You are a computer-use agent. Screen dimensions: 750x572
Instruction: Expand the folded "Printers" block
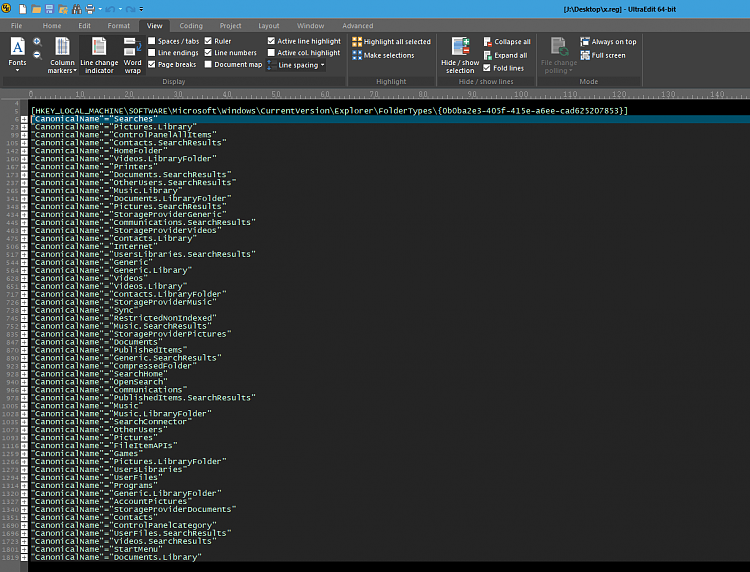tap(24, 167)
